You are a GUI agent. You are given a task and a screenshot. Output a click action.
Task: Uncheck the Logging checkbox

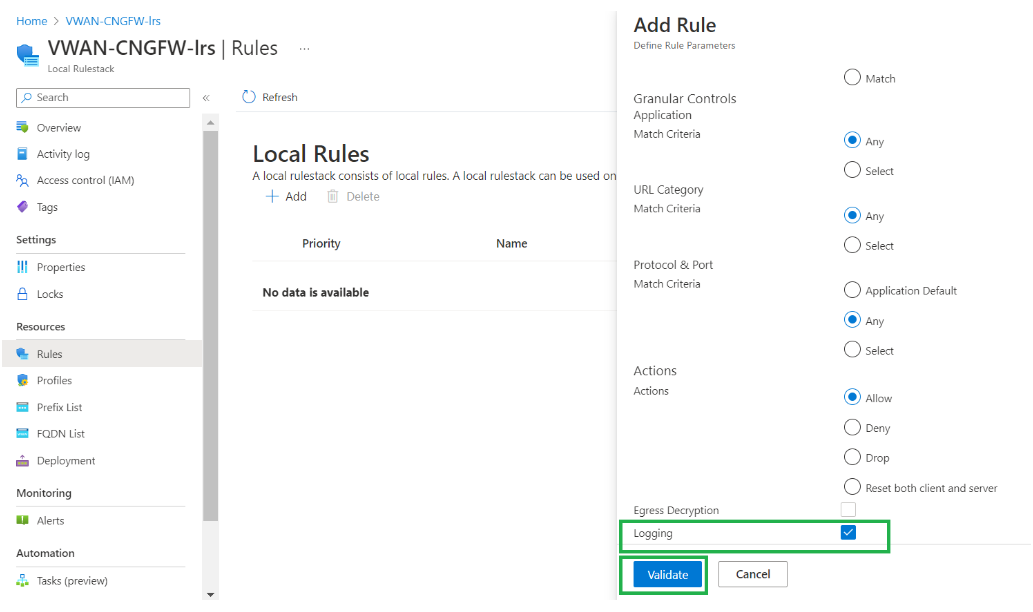point(848,533)
